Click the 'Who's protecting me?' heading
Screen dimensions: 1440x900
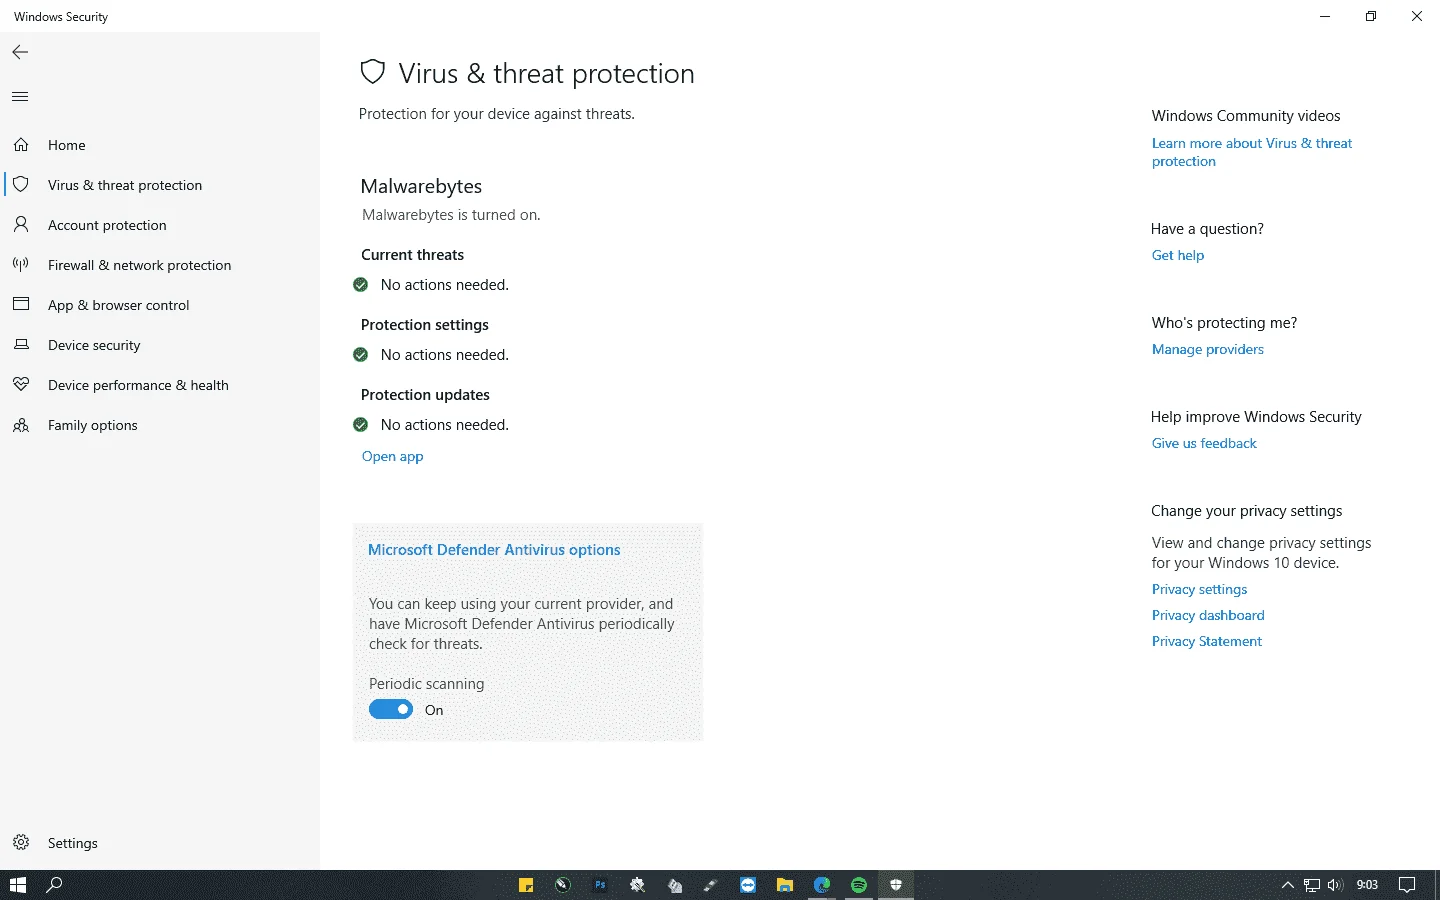tap(1224, 323)
